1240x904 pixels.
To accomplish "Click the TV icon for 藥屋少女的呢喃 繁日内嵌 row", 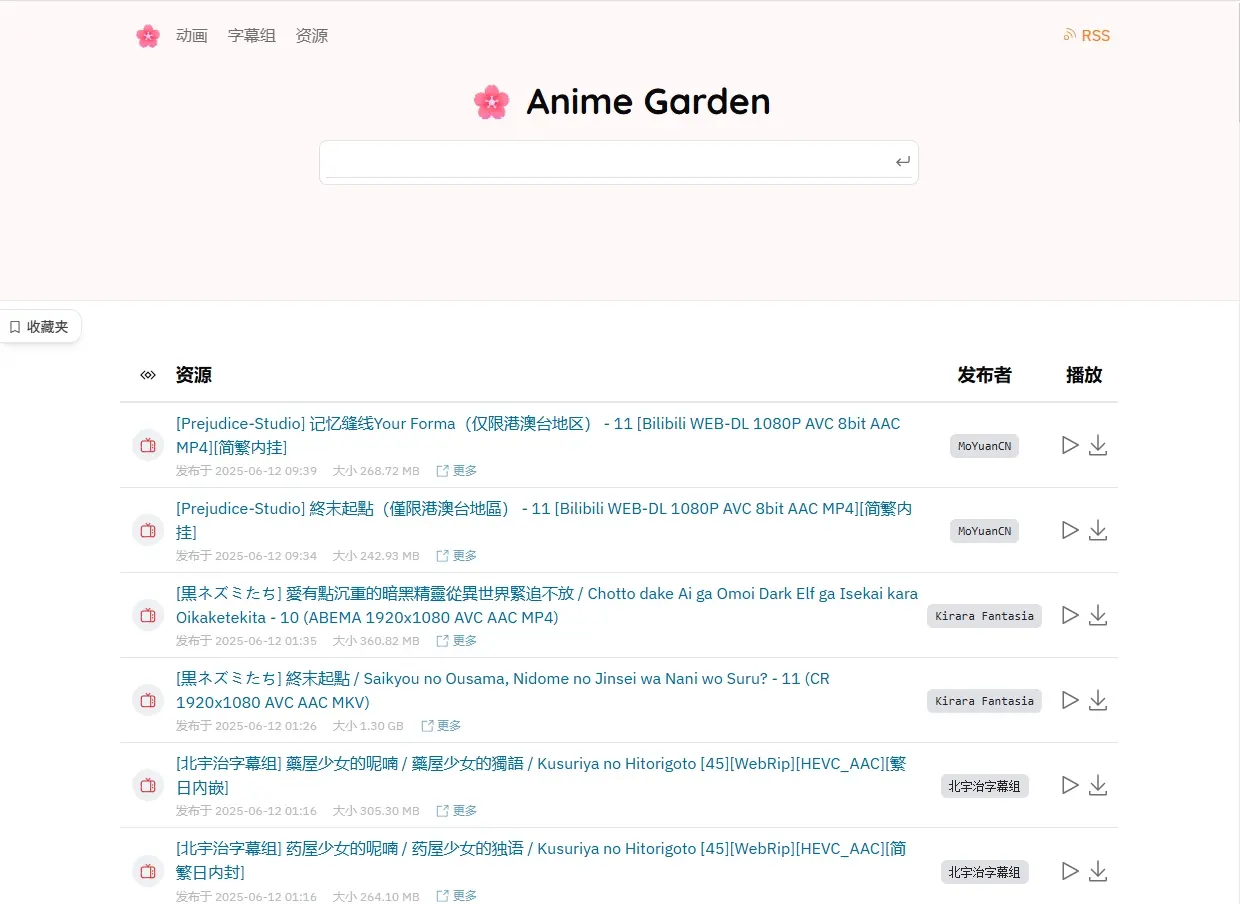I will click(148, 785).
